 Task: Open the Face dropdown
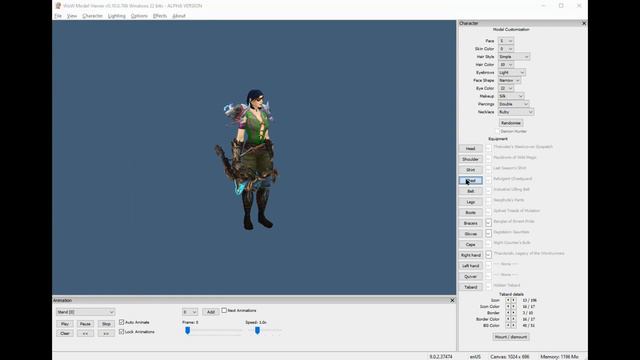click(506, 41)
